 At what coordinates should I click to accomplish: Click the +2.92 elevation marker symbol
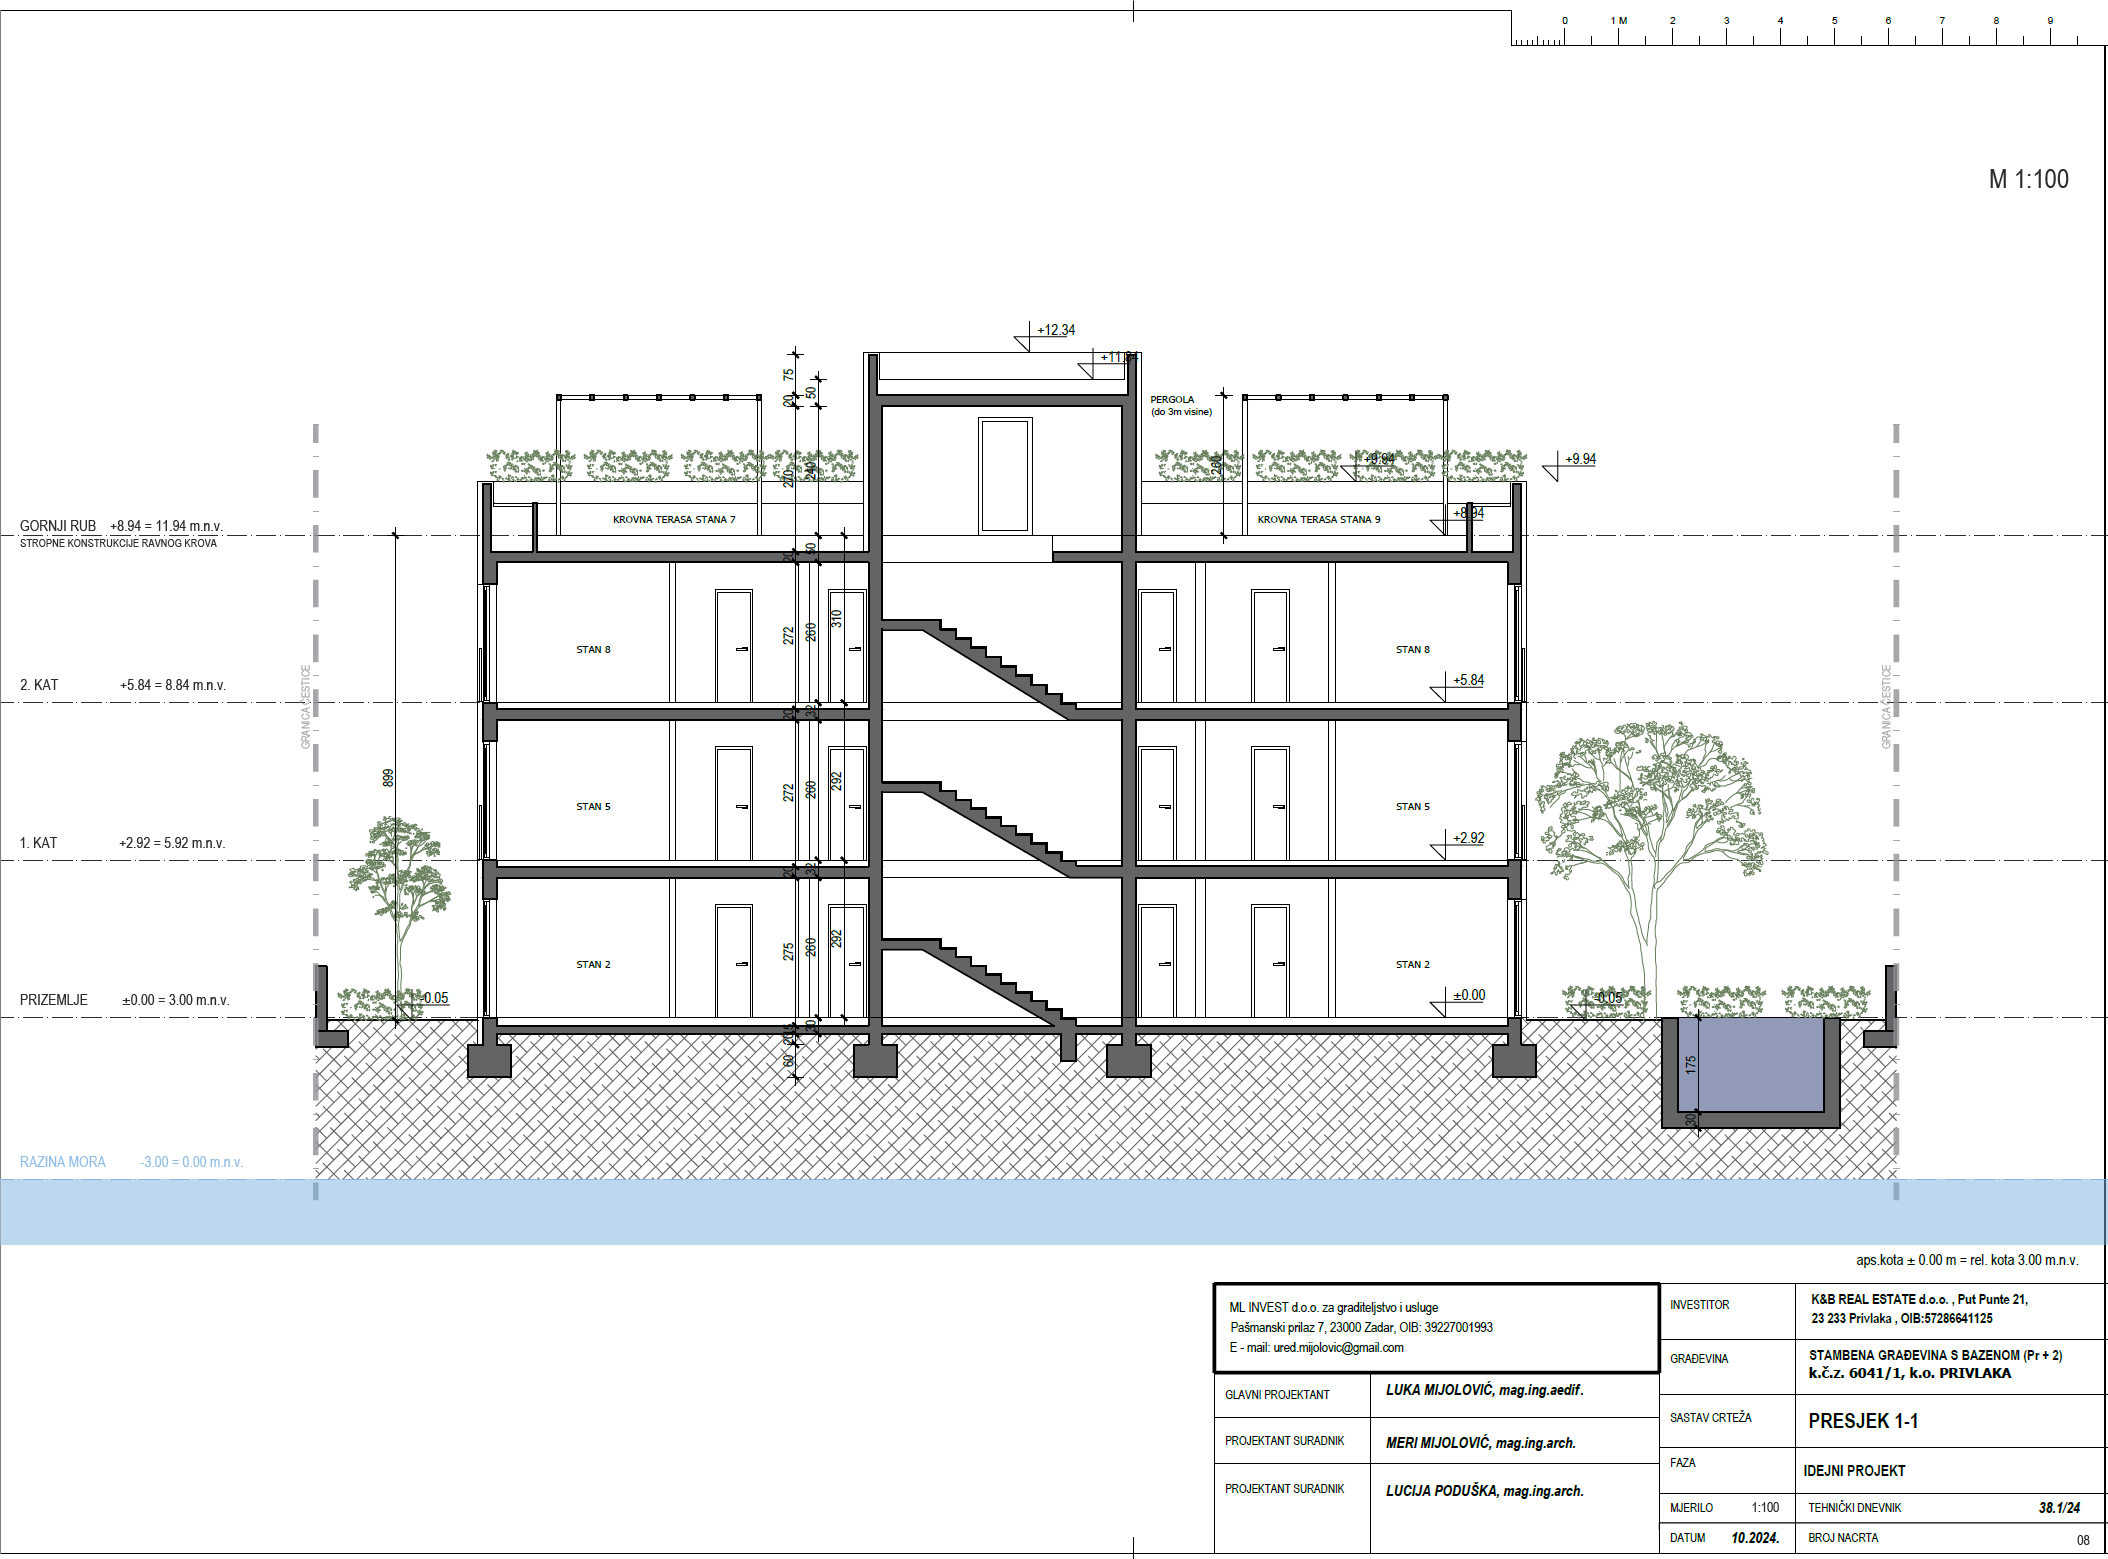[x=1440, y=850]
